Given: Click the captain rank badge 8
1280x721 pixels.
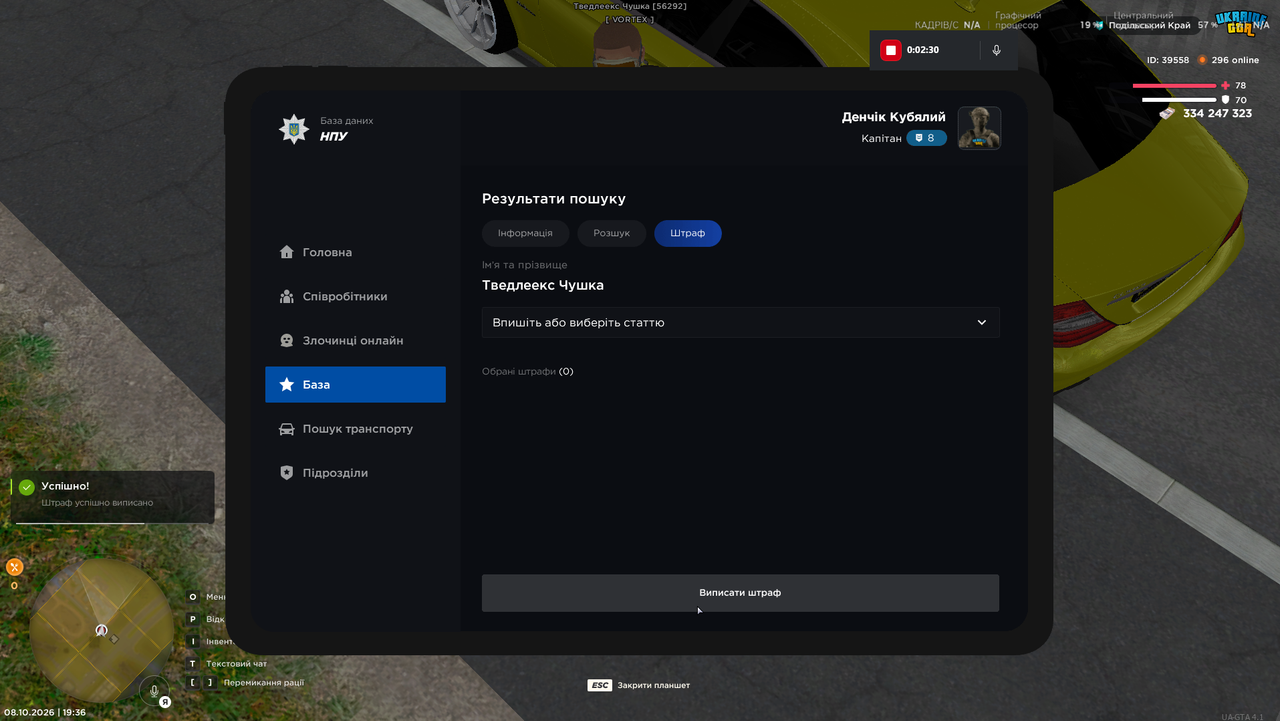Looking at the screenshot, I should (x=926, y=138).
